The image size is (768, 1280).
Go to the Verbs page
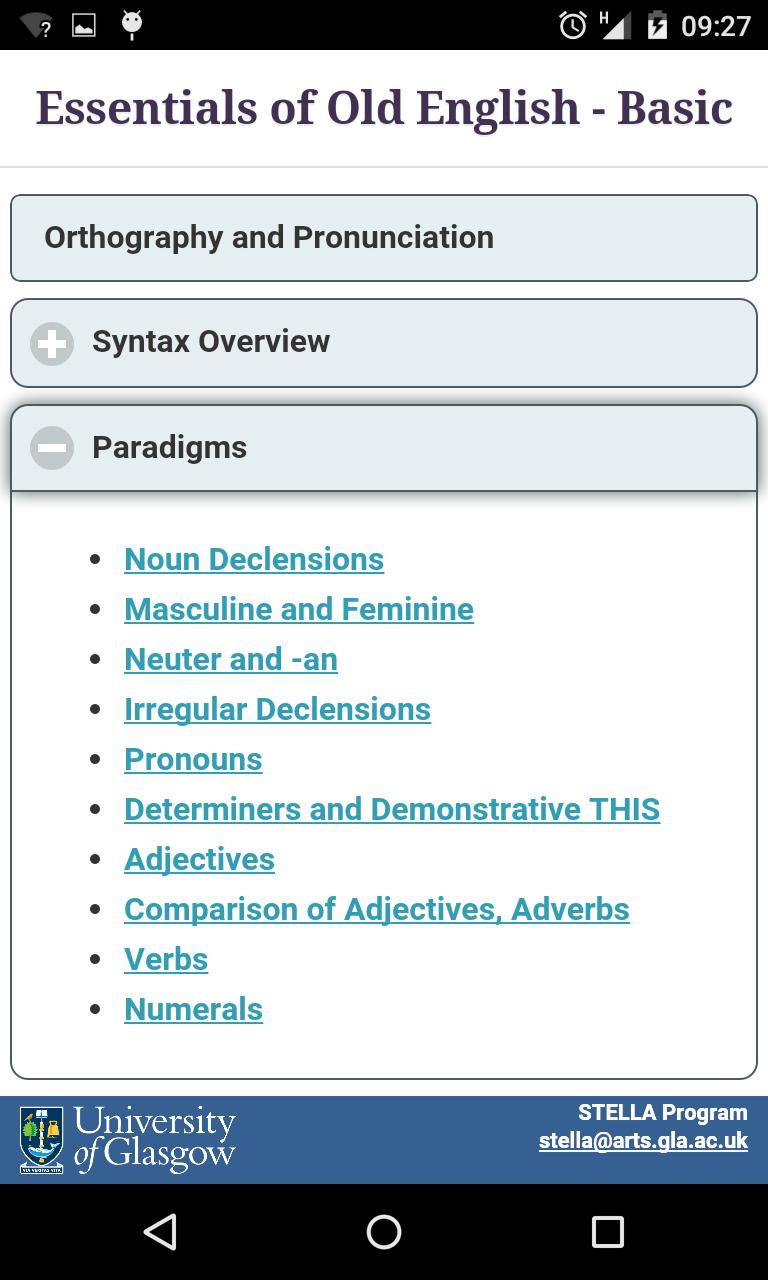pos(166,959)
